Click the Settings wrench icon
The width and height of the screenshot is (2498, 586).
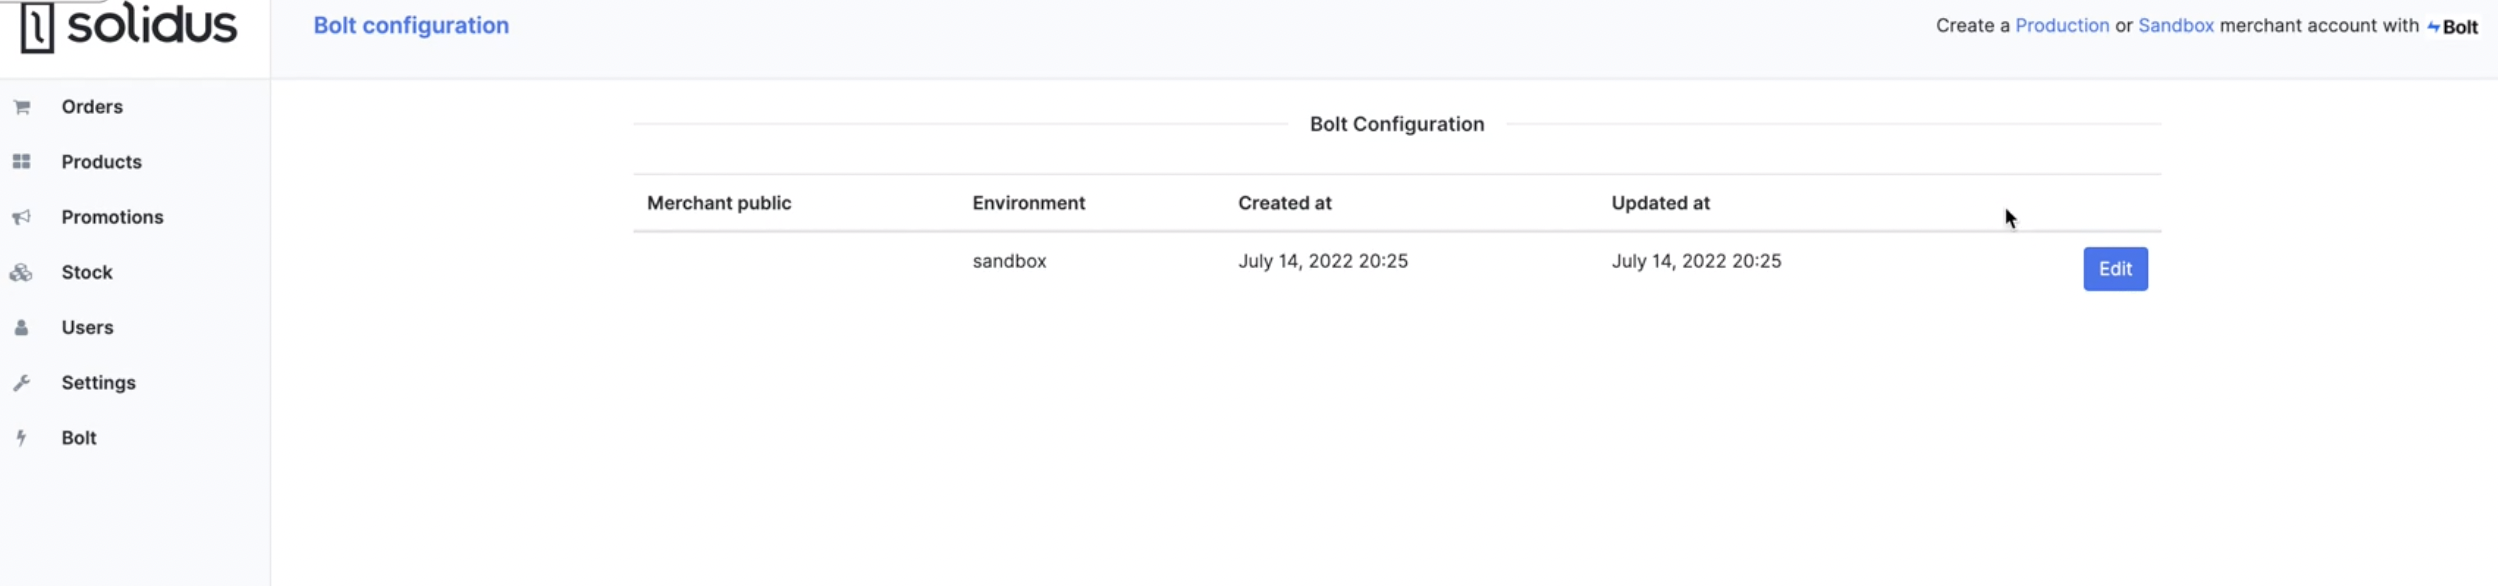(x=21, y=382)
